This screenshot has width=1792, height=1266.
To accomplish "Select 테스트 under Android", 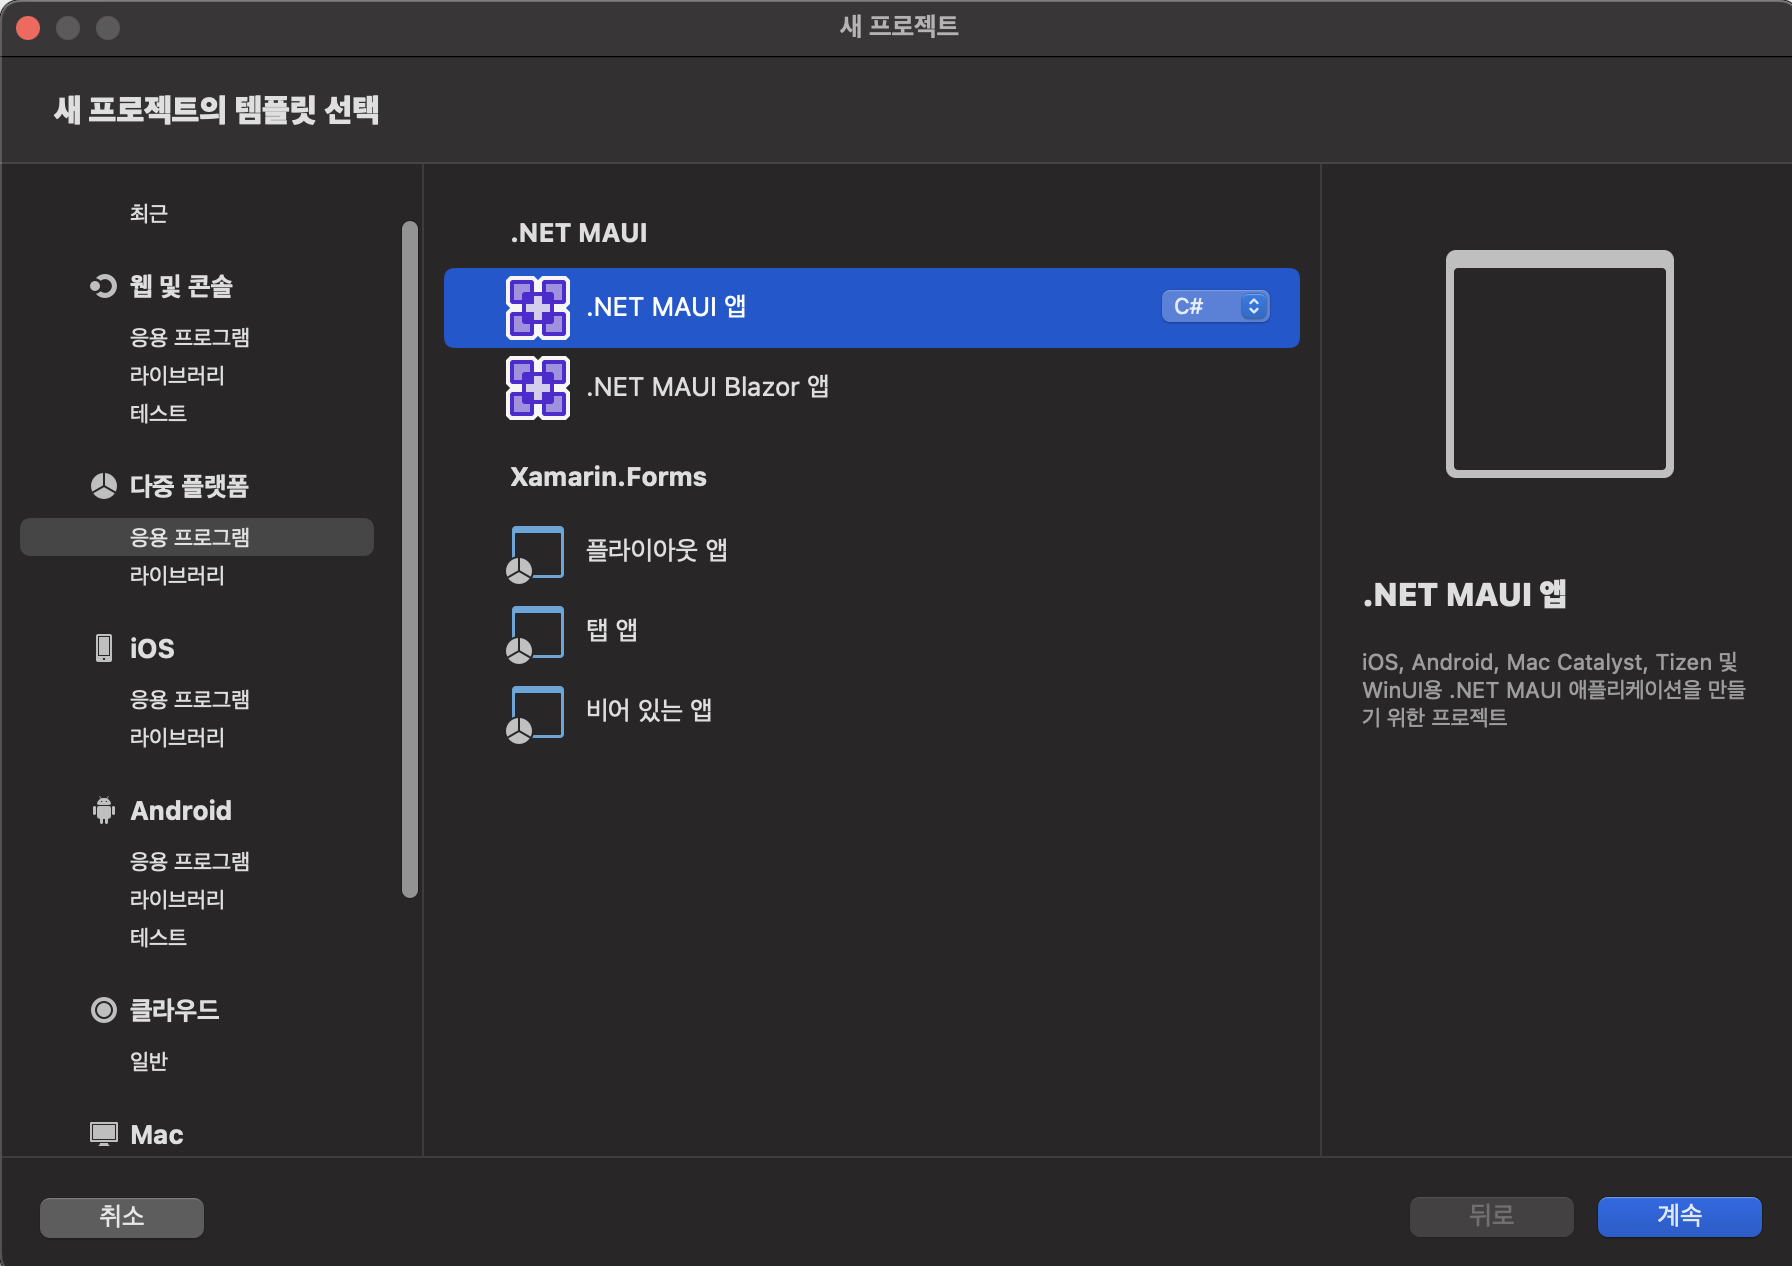I will pos(158,937).
